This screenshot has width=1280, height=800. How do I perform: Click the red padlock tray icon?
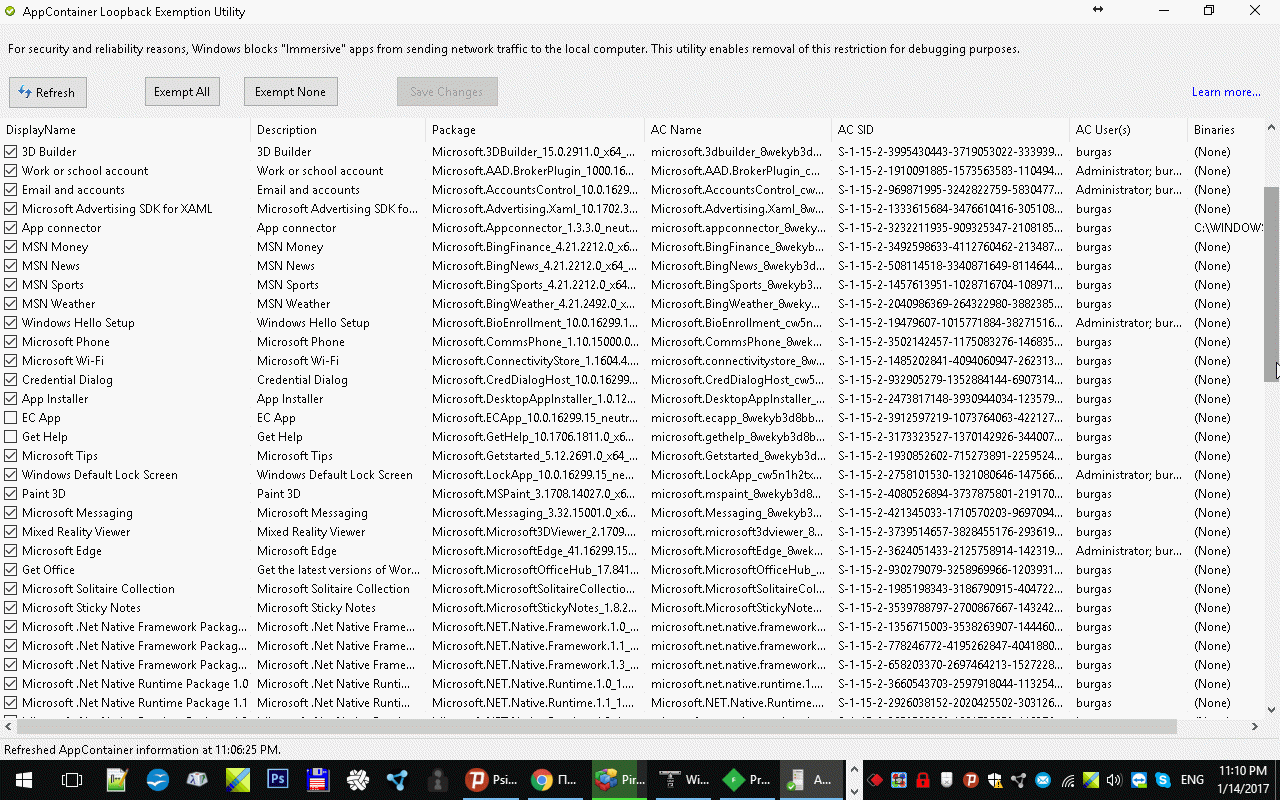[923, 780]
